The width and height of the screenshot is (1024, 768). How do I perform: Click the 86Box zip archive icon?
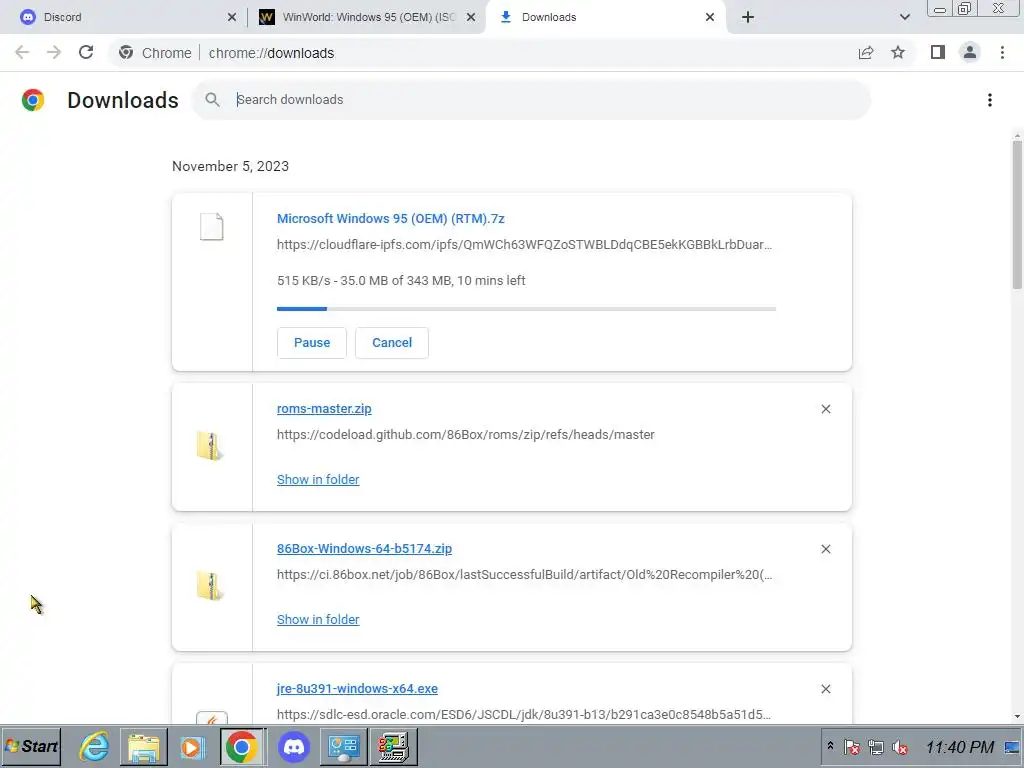pos(210,586)
